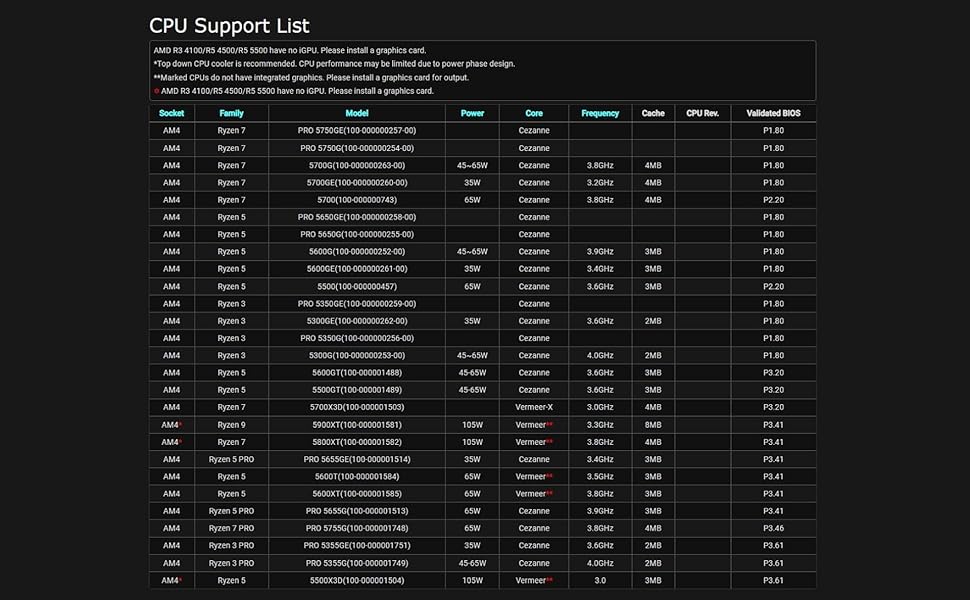
Task: Click the Frequency column header
Action: [x=600, y=113]
